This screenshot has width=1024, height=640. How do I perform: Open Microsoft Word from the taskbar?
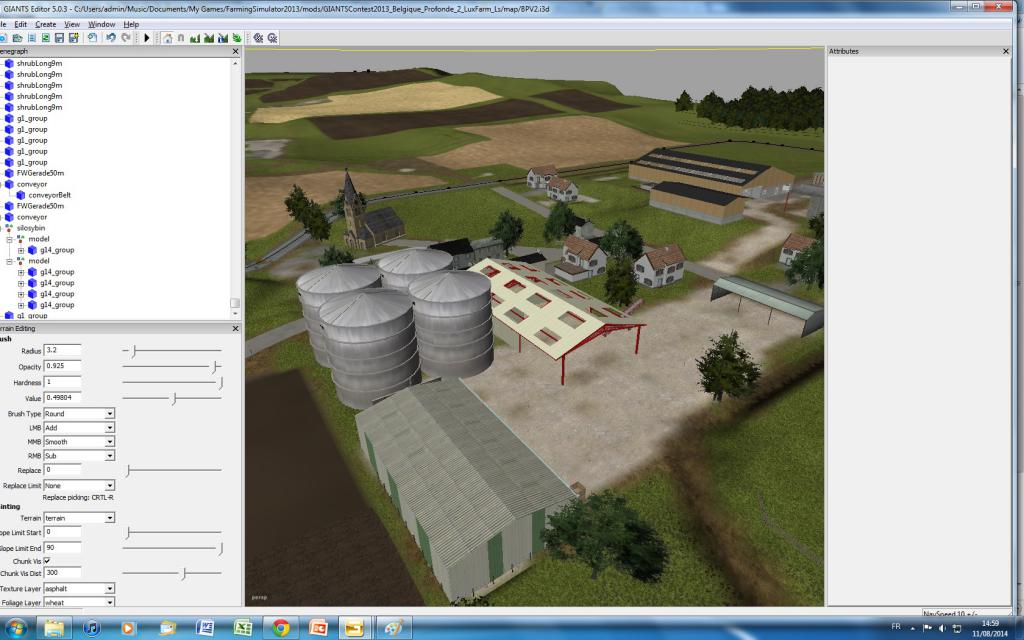tap(205, 628)
